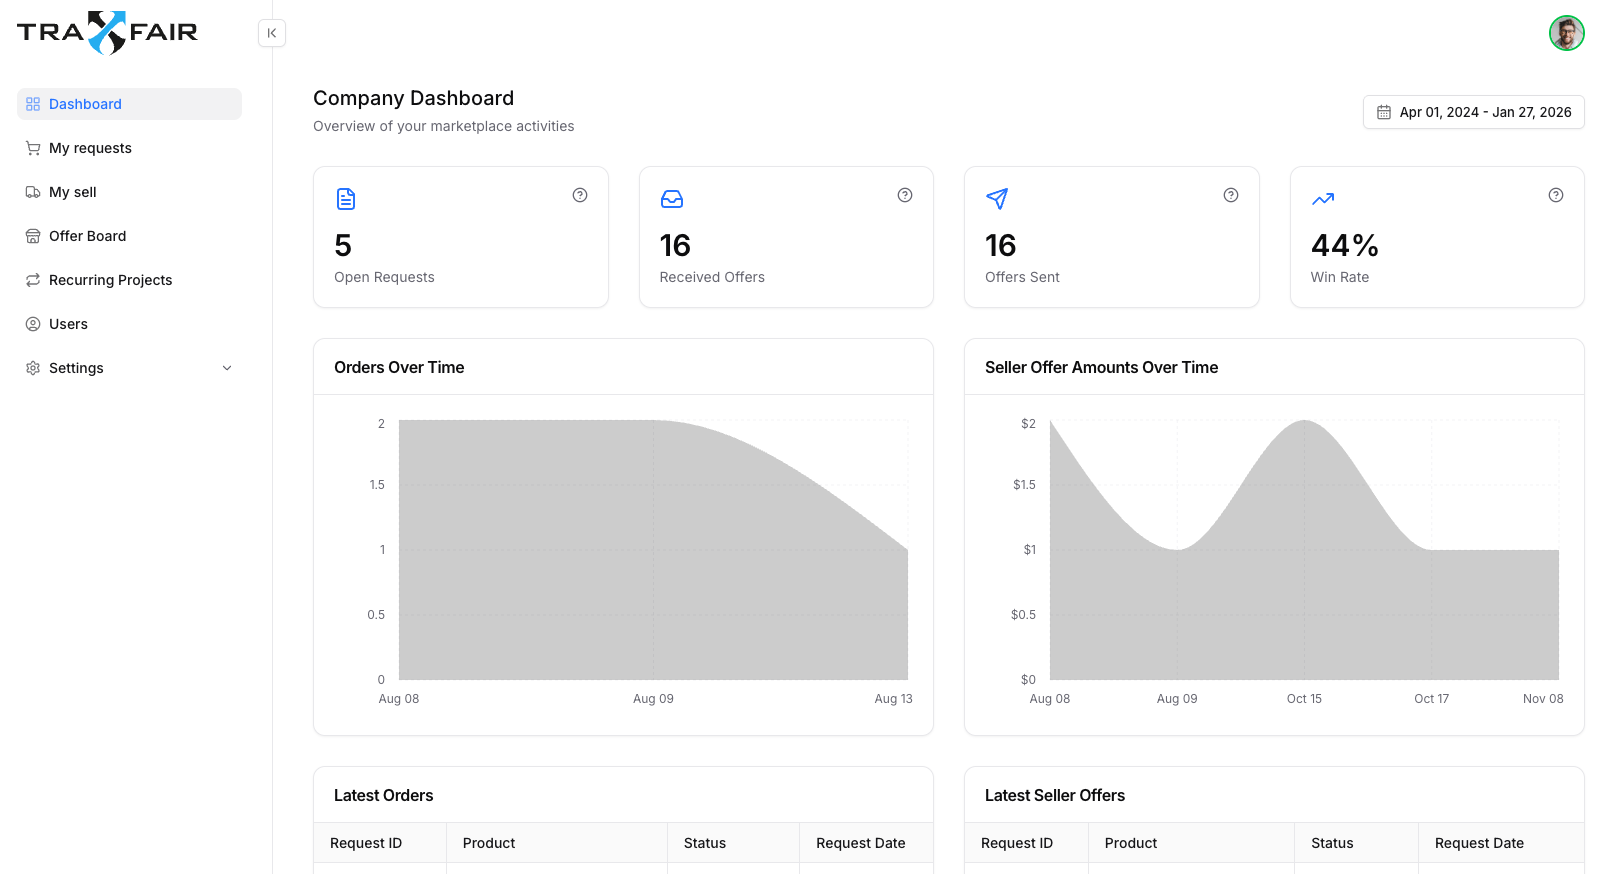Collapse the sidebar with the arrow button
This screenshot has height=874, width=1616.
pos(272,33)
